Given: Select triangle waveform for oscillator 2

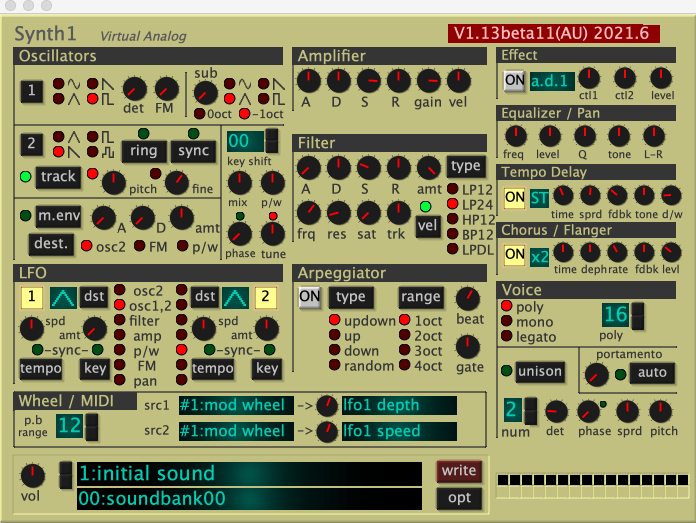Looking at the screenshot, I should pyautogui.click(x=59, y=136).
